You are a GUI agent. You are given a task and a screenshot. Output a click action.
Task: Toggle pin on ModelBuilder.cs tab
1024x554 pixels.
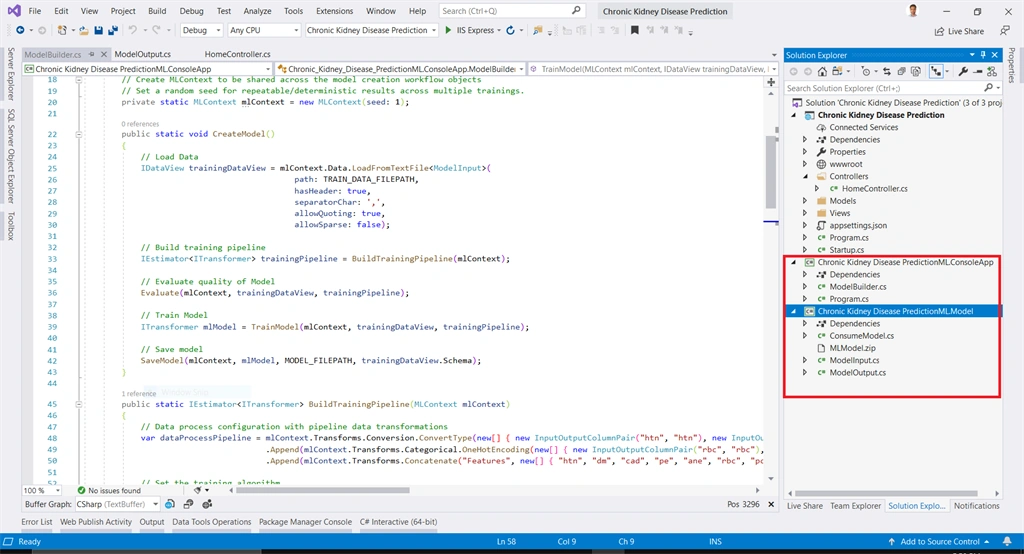[x=92, y=54]
